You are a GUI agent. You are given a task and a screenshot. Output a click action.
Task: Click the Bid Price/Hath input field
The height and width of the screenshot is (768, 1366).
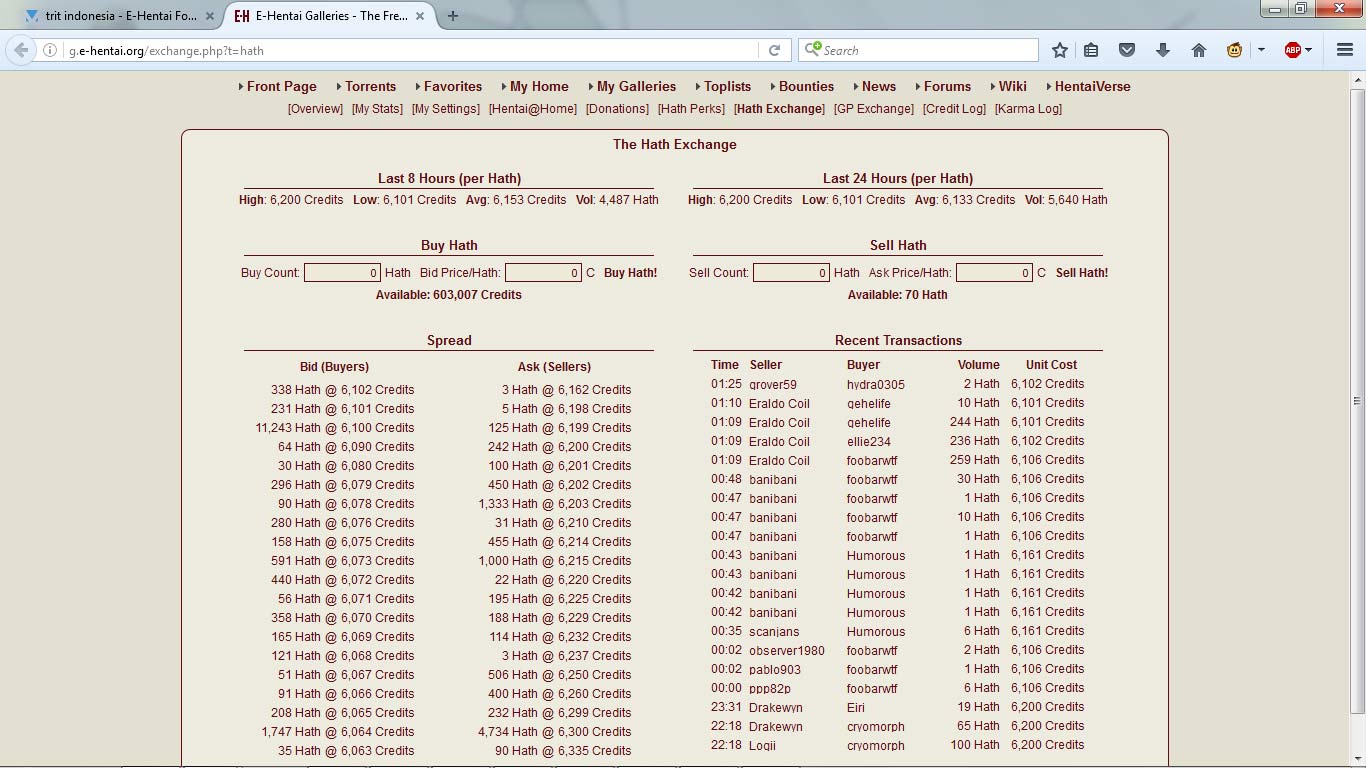pos(543,273)
